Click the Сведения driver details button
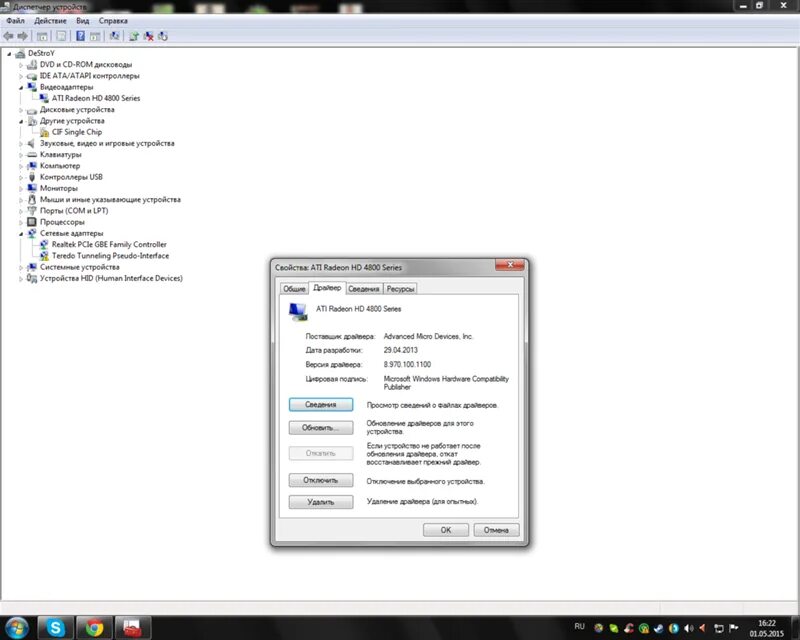This screenshot has width=800, height=640. 320,405
